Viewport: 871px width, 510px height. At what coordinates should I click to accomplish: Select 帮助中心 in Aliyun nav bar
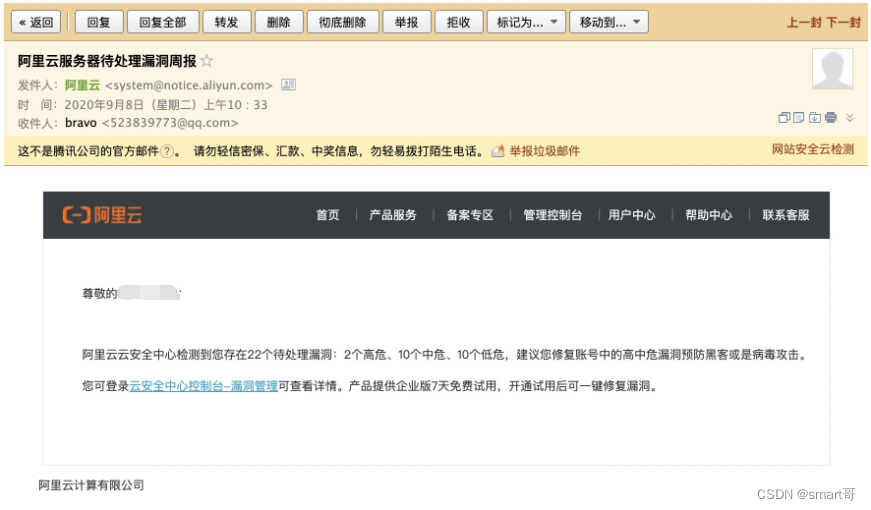(709, 215)
